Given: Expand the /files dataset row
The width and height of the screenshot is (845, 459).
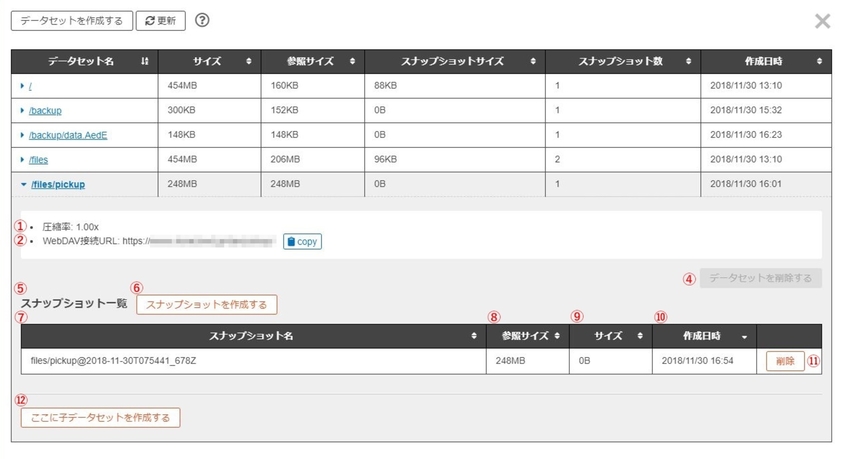Looking at the screenshot, I should pyautogui.click(x=22, y=159).
